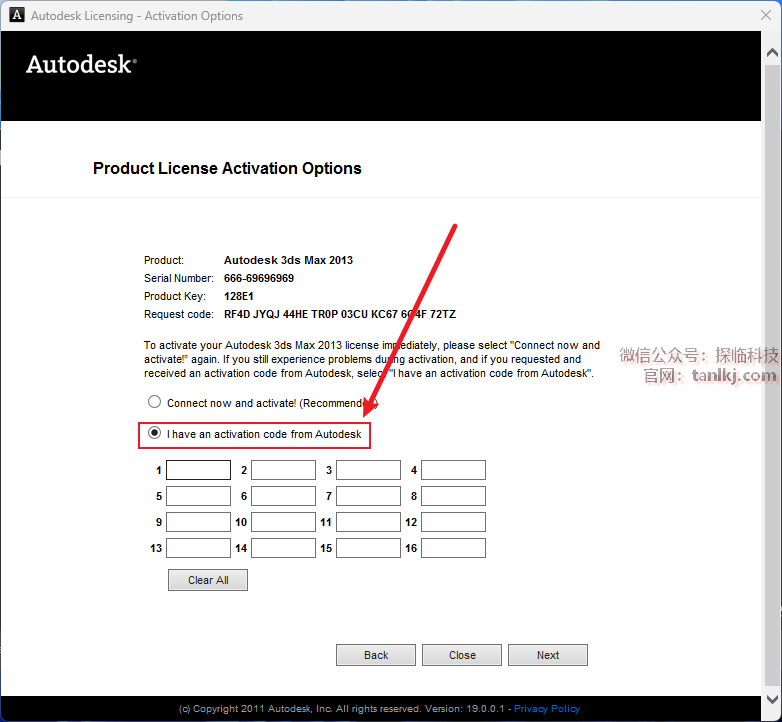Select Connect now and activate option
The height and width of the screenshot is (722, 782).
(x=155, y=402)
